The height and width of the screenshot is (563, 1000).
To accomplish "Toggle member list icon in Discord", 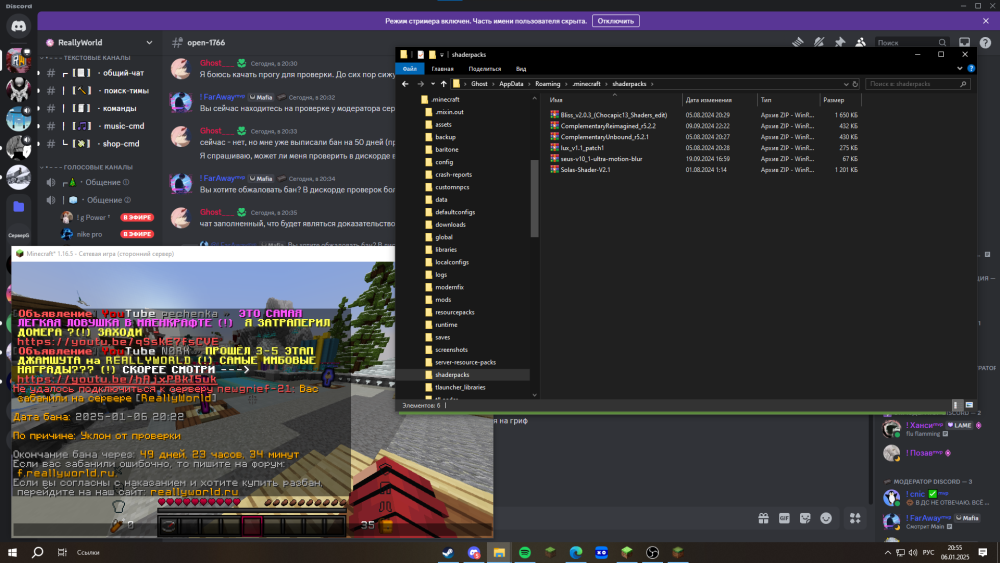I will 860,42.
